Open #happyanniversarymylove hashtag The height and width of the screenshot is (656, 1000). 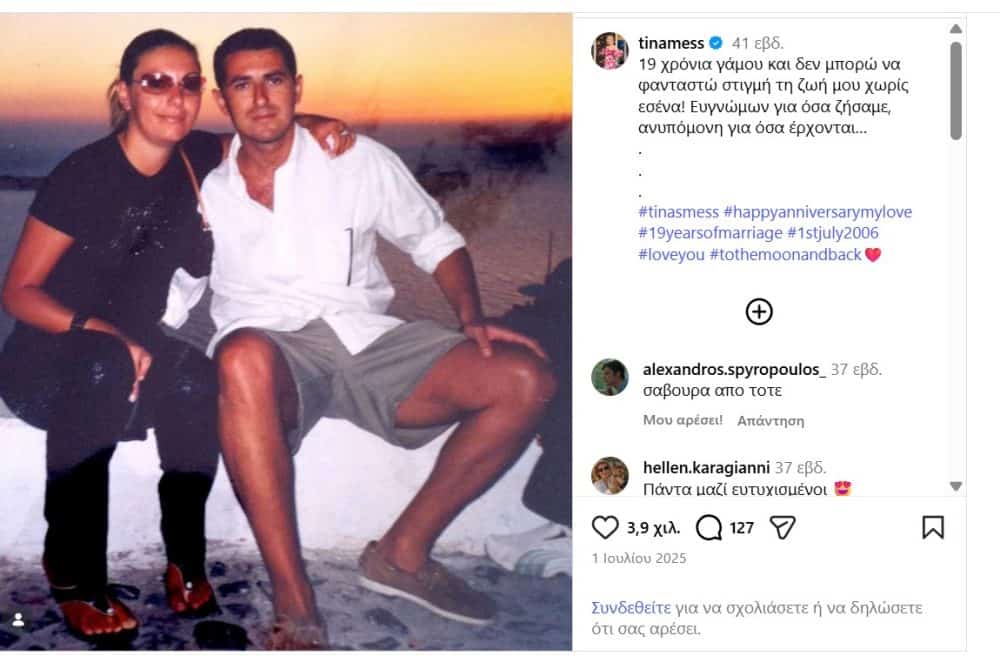(817, 212)
